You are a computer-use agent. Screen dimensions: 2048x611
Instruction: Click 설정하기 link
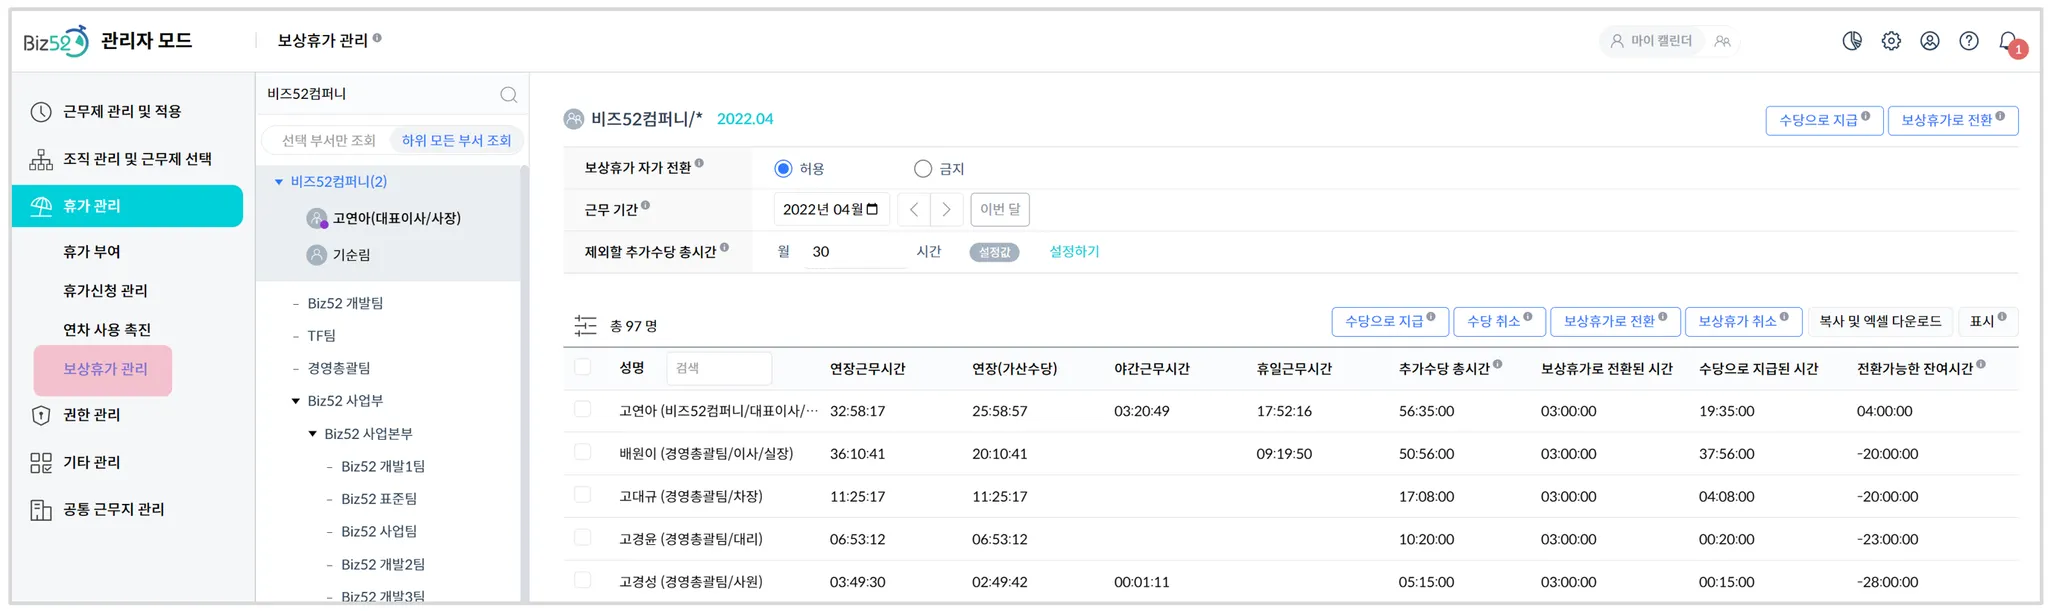pyautogui.click(x=1074, y=251)
